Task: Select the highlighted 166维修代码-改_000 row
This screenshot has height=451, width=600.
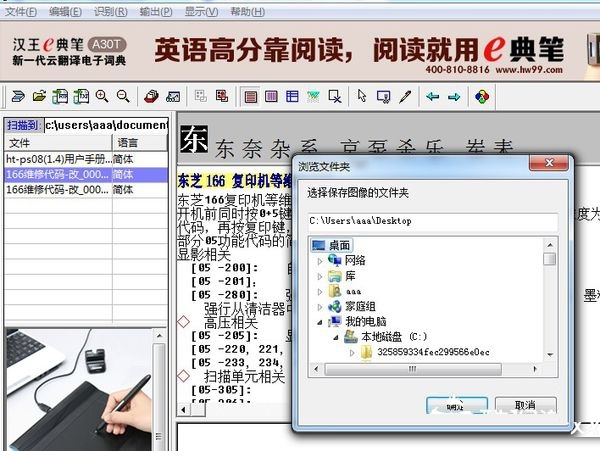Action: (86, 175)
